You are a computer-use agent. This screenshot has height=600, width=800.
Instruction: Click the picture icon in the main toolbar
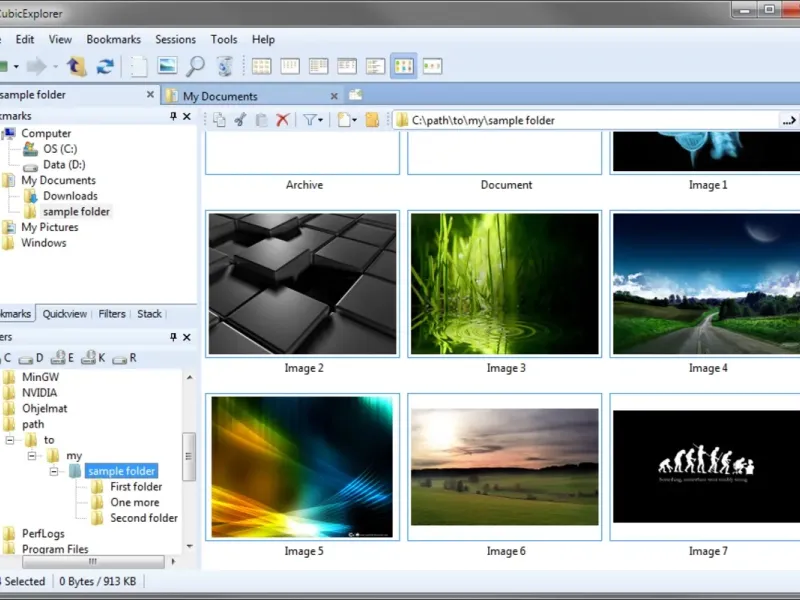[x=167, y=67]
